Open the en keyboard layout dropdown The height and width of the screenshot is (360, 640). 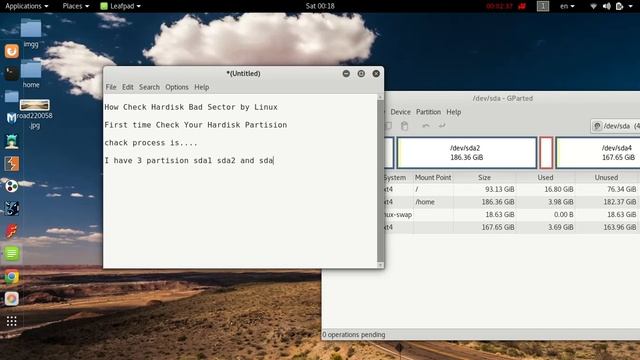pyautogui.click(x=567, y=6)
